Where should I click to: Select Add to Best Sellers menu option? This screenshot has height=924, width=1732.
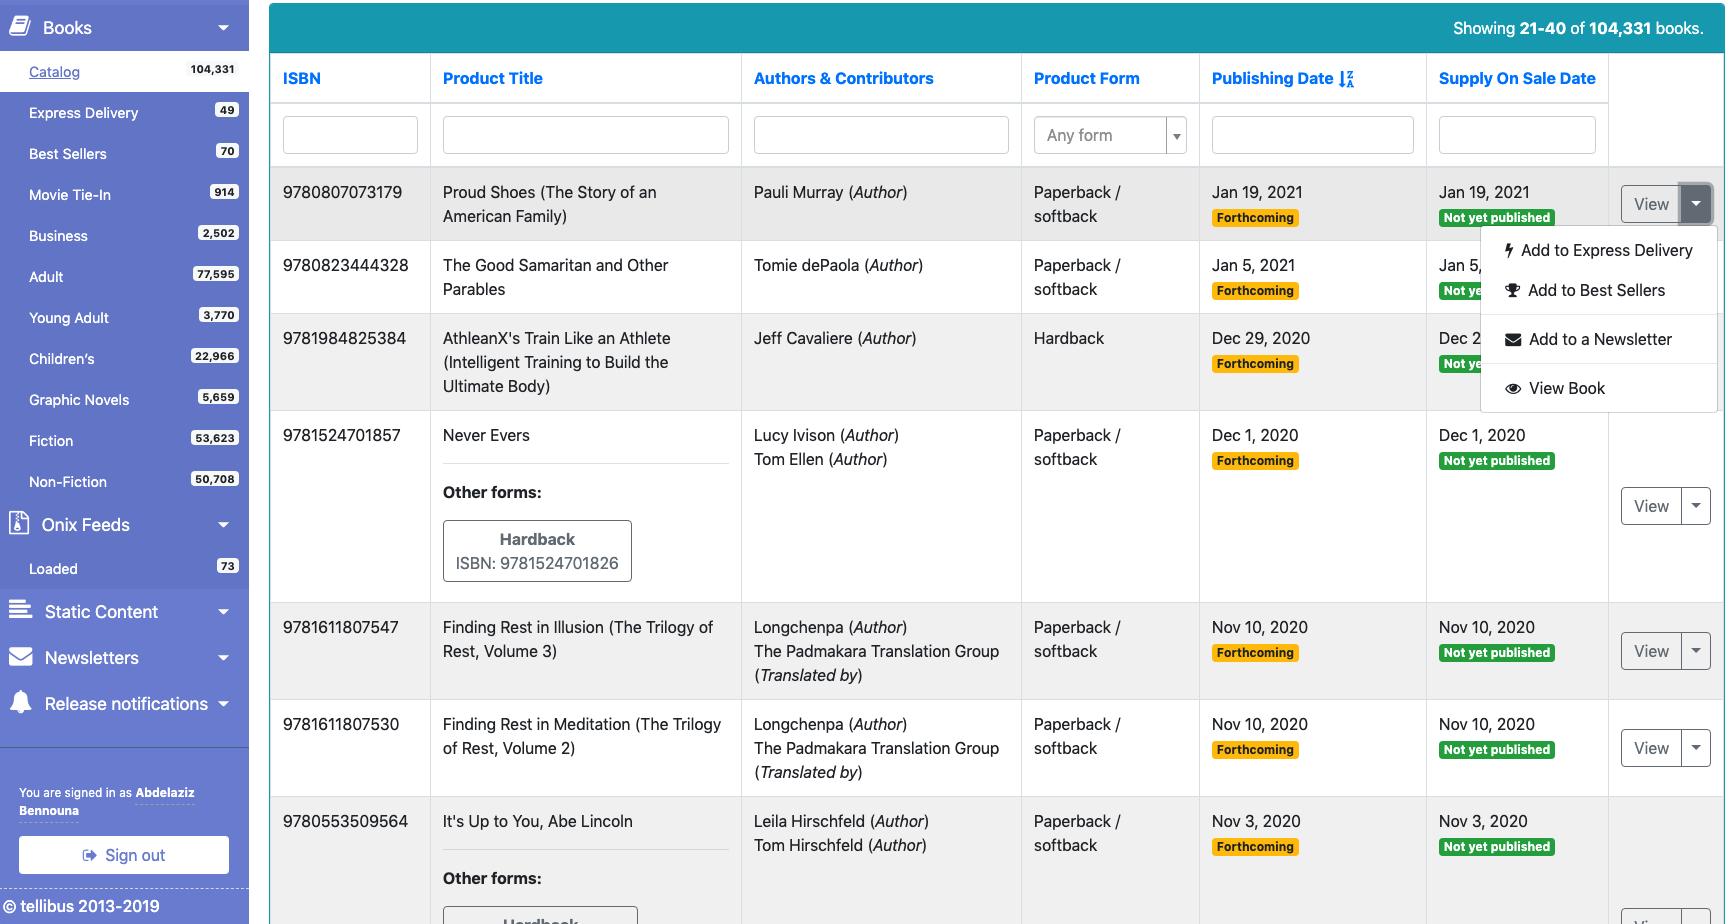point(1598,290)
